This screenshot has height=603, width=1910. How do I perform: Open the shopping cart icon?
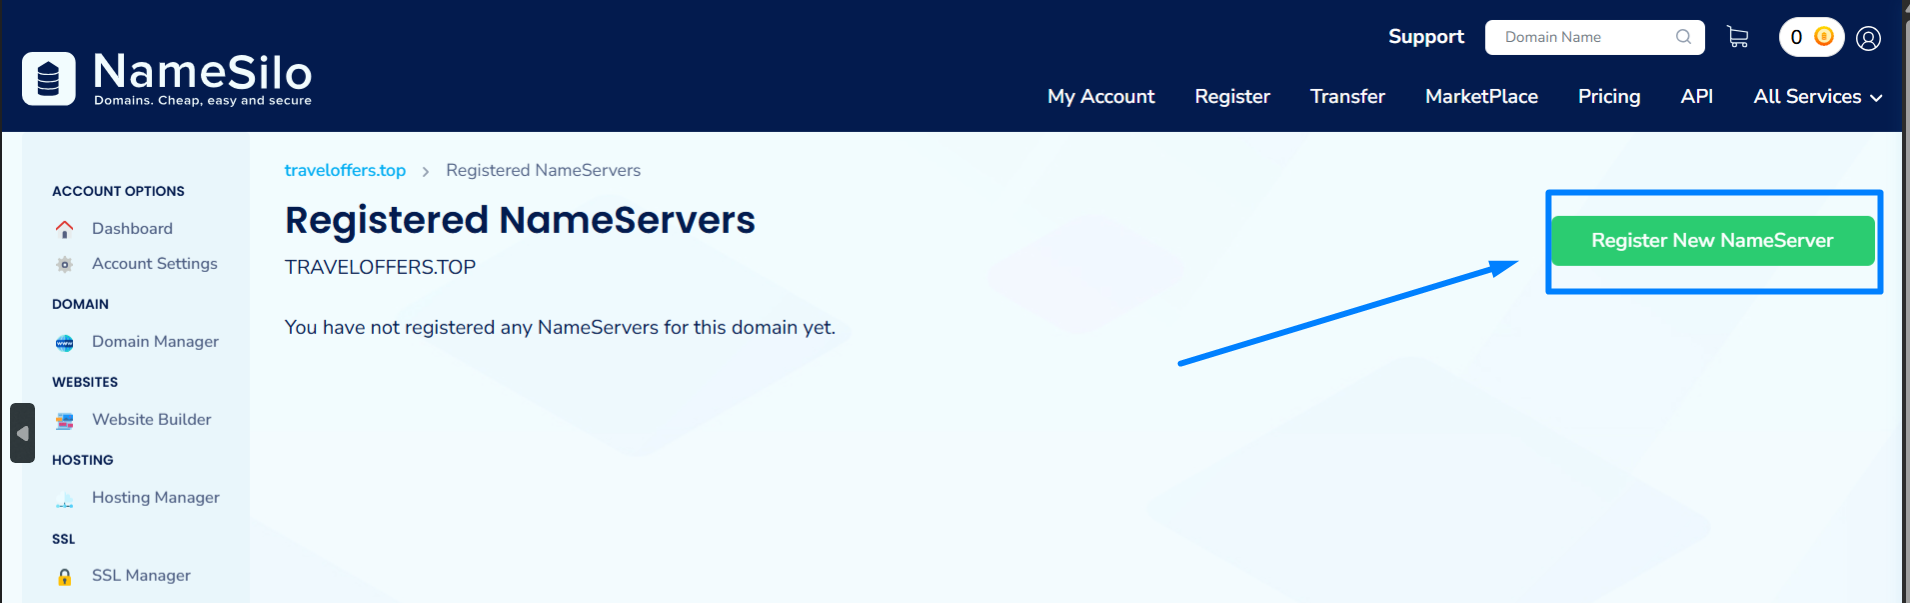(x=1738, y=37)
